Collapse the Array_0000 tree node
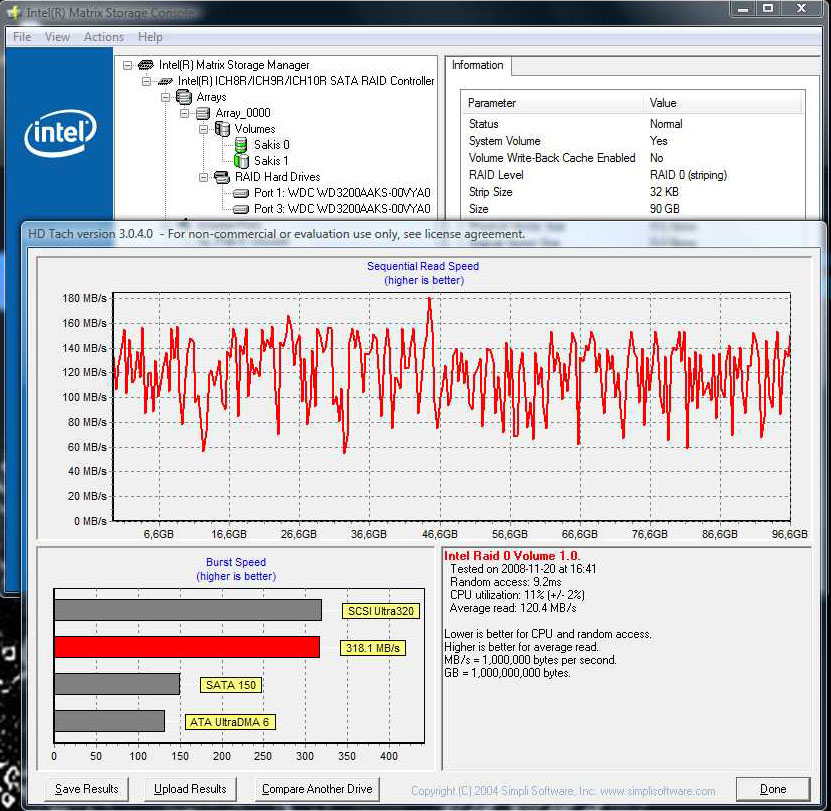 (x=184, y=113)
